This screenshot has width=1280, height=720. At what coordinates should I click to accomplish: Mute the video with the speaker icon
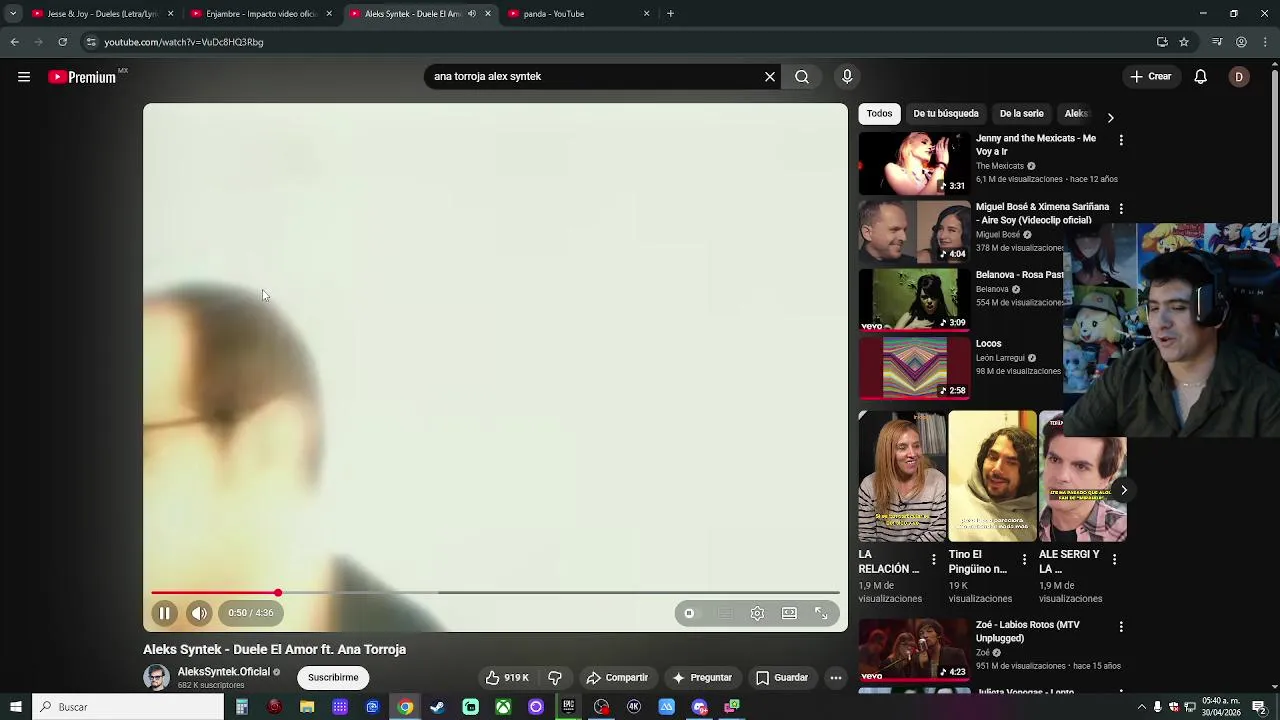pos(199,613)
